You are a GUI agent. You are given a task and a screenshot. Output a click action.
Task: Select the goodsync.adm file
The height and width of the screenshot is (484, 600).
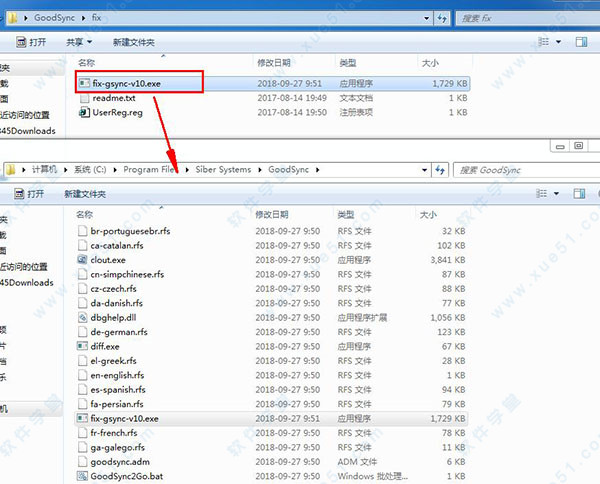[x=120, y=462]
